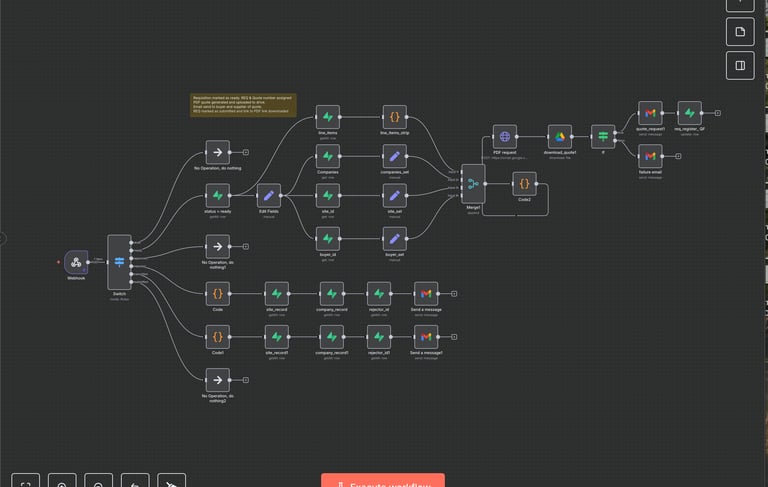
Task: Open the Send a message1 Gmail node
Action: coord(426,337)
